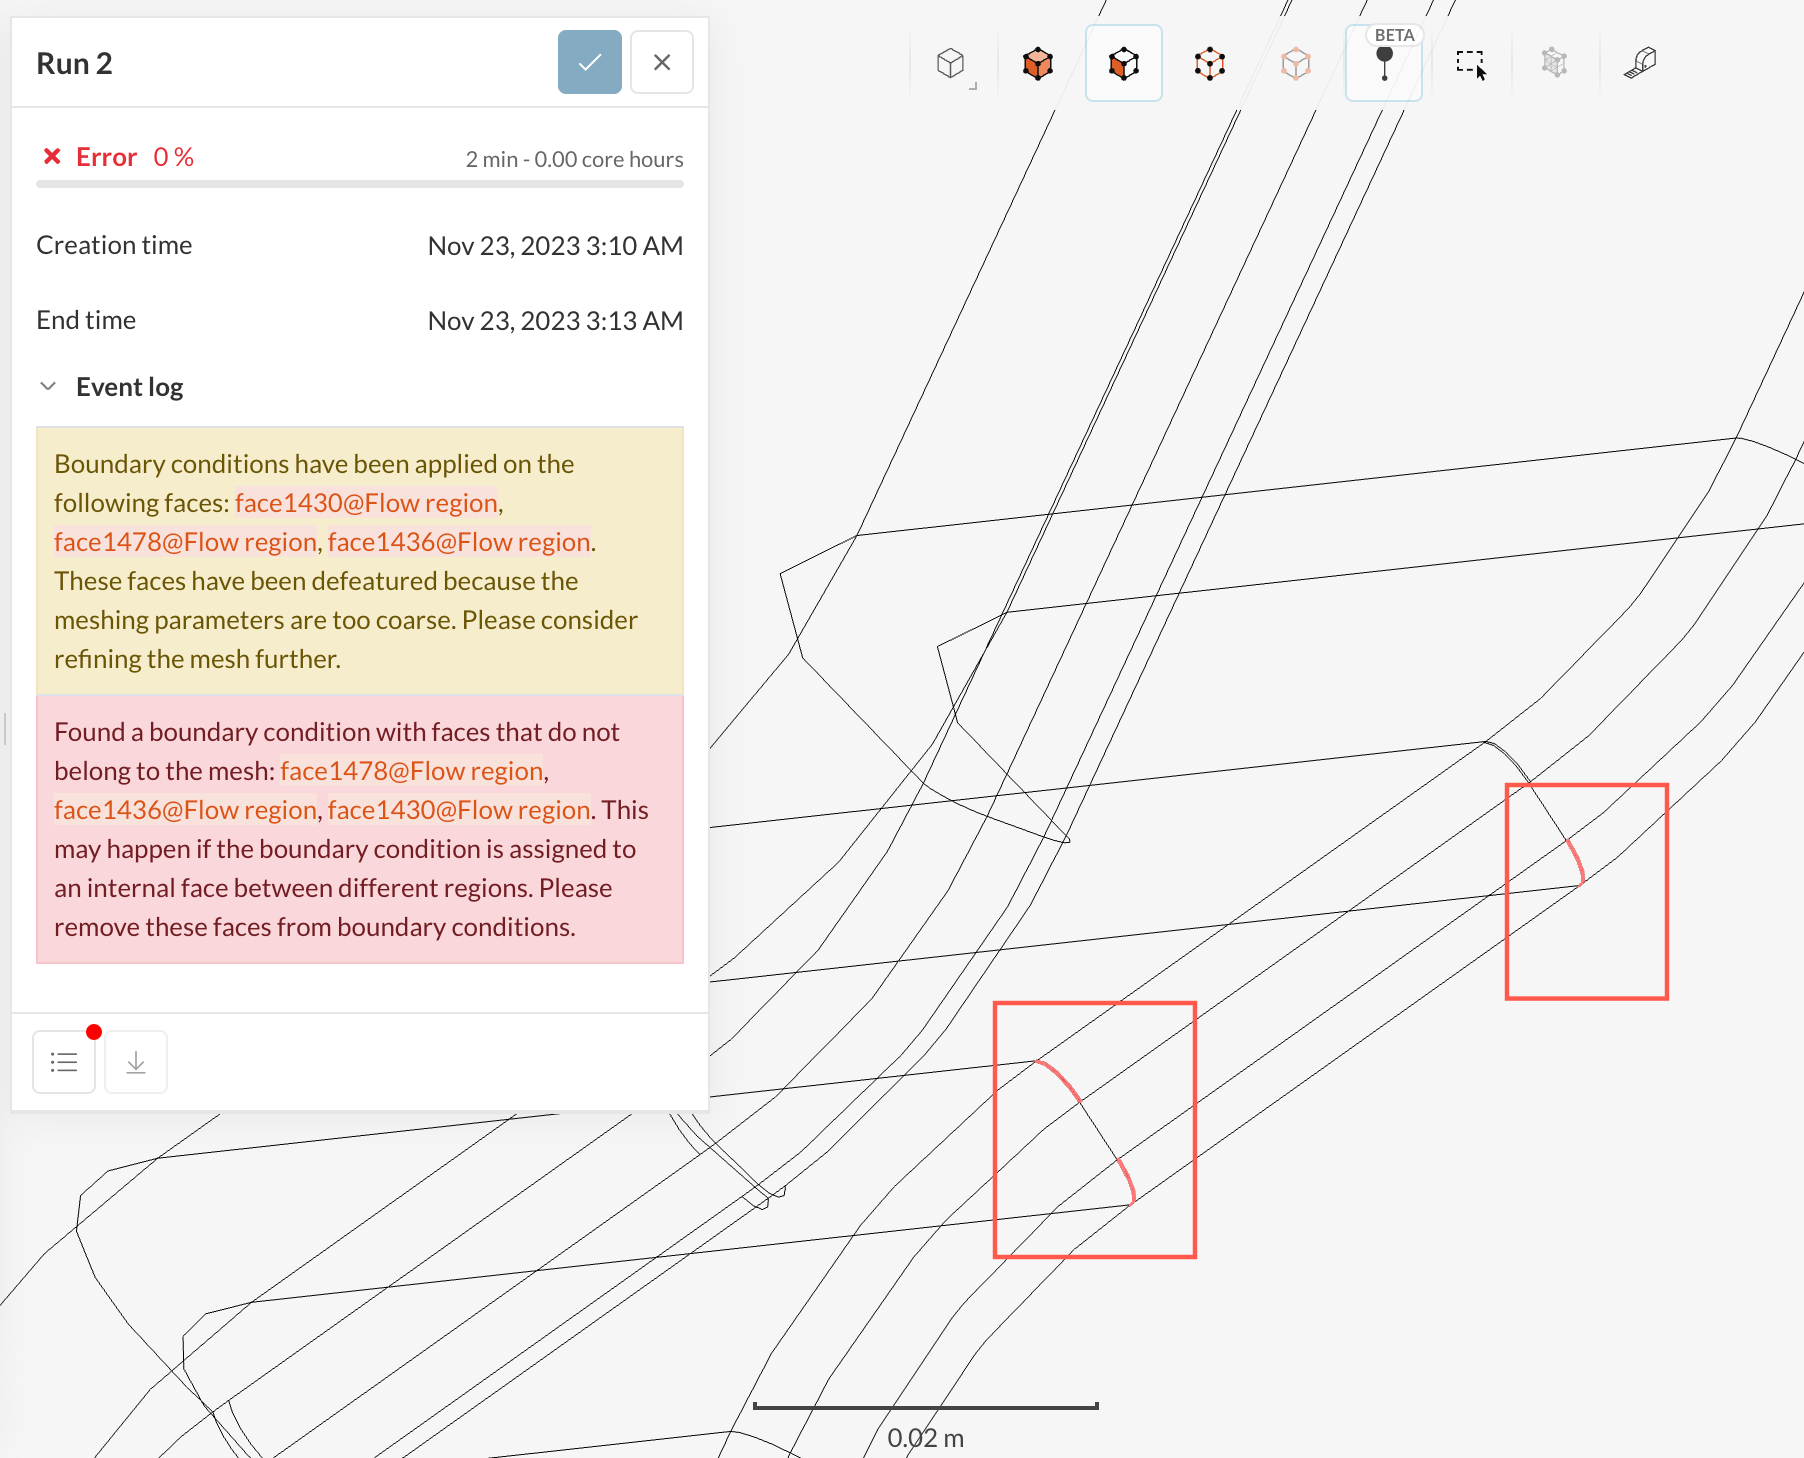Open the measure tool
Image resolution: width=1804 pixels, height=1458 pixels.
pos(1640,64)
